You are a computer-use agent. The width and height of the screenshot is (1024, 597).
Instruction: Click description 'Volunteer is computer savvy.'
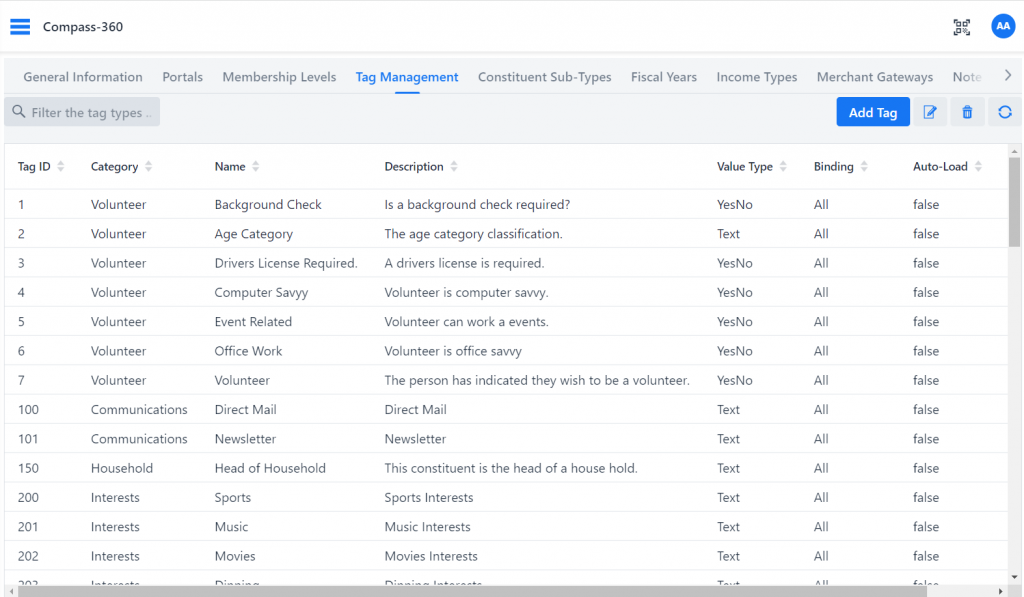[x=466, y=293]
